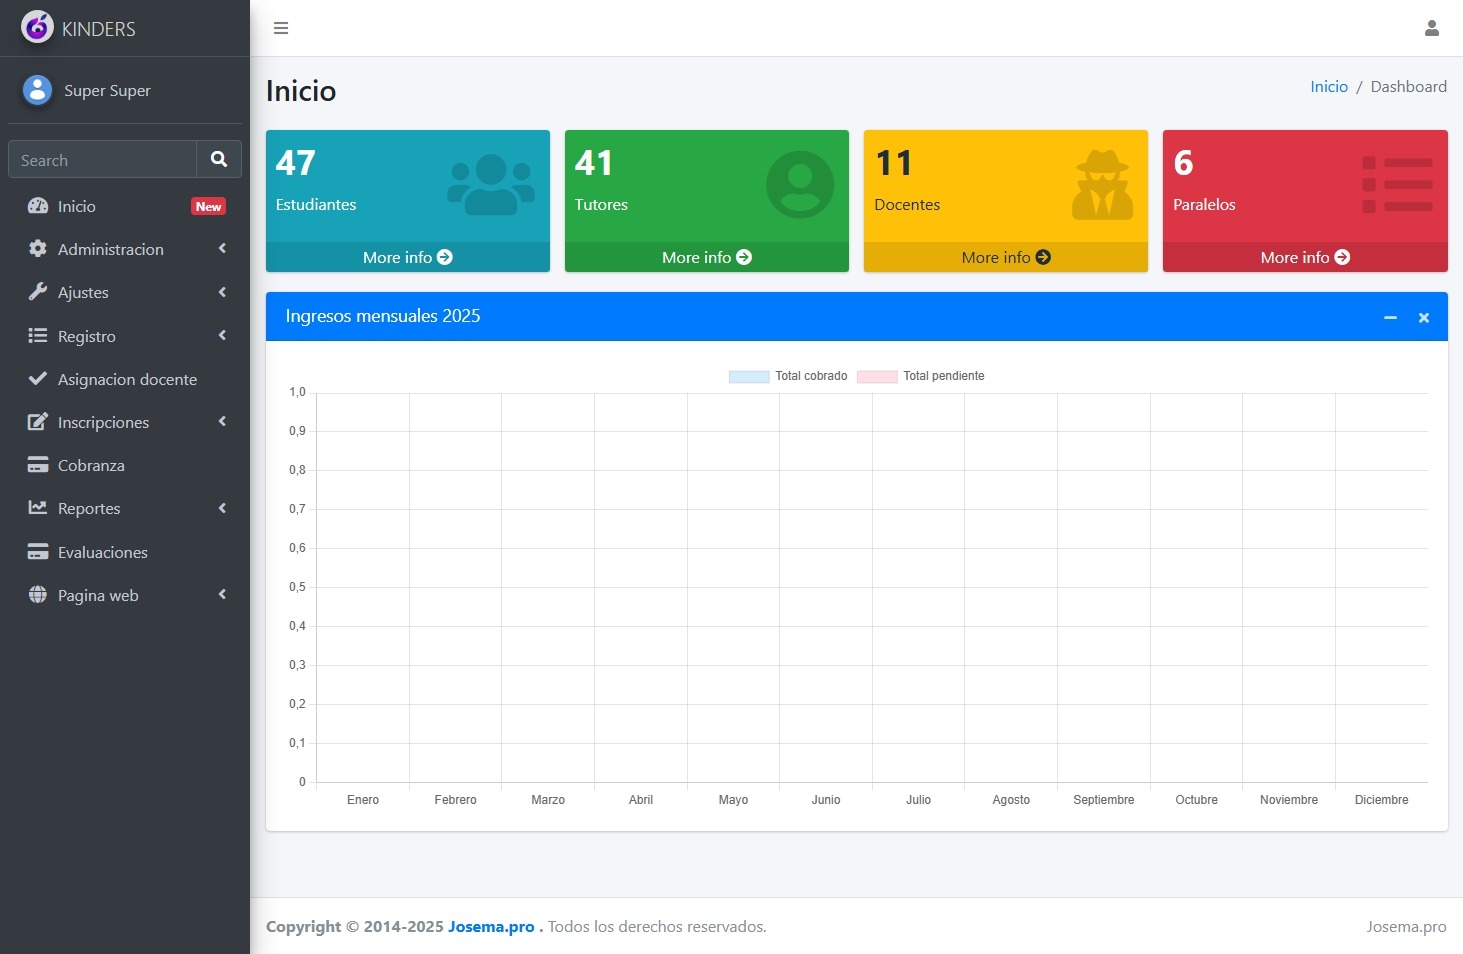Click the Docentes spy icon
The height and width of the screenshot is (954, 1463).
pyautogui.click(x=1102, y=185)
